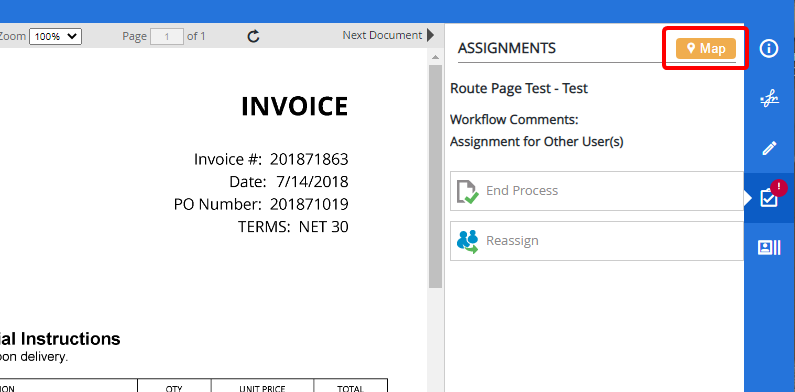Open the ID card barcode panel icon
Screen dimensions: 795x392
click(769, 247)
